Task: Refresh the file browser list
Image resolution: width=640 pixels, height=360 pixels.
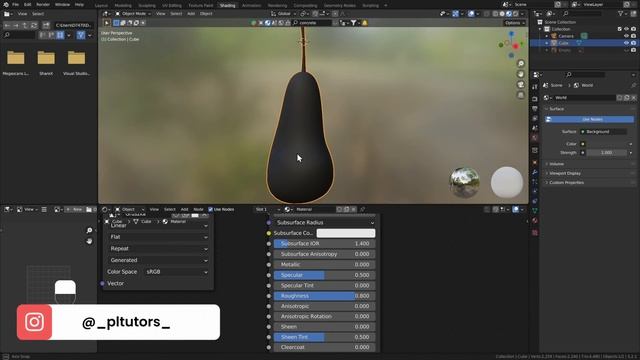Action: [x=34, y=25]
